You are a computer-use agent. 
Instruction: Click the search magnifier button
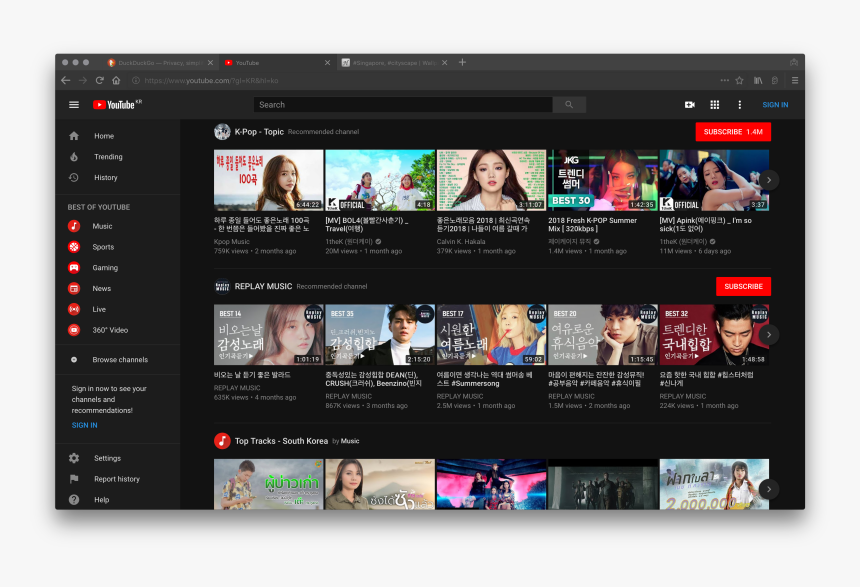click(x=569, y=105)
